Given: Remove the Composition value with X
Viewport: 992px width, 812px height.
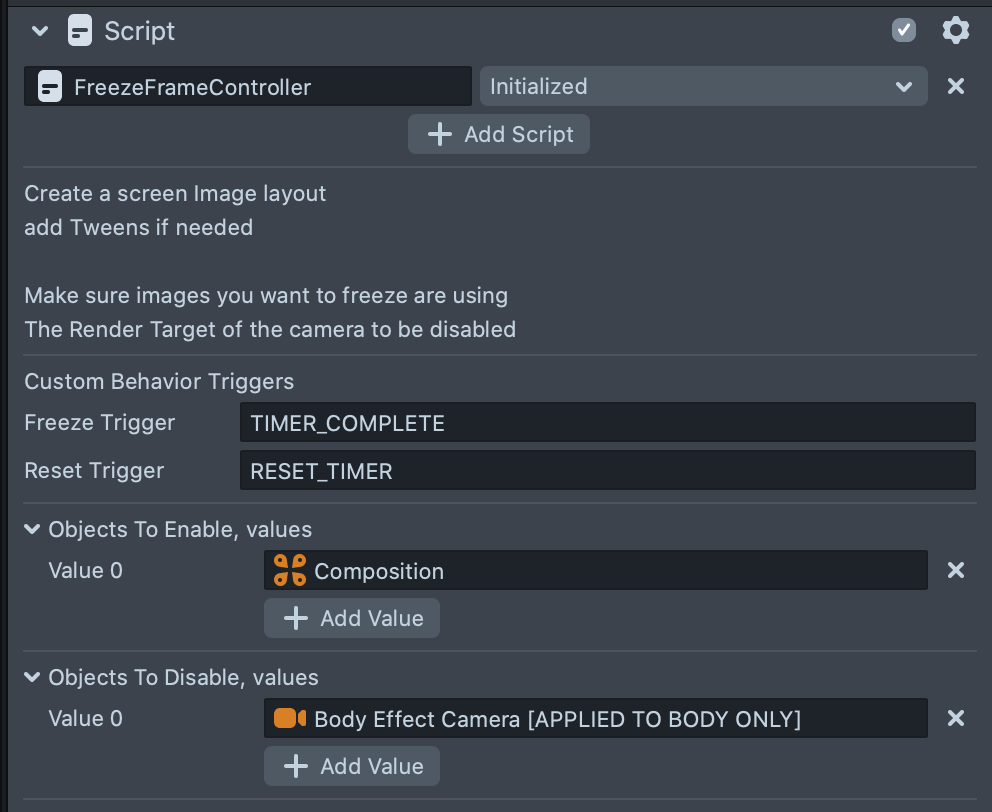Looking at the screenshot, I should point(955,571).
